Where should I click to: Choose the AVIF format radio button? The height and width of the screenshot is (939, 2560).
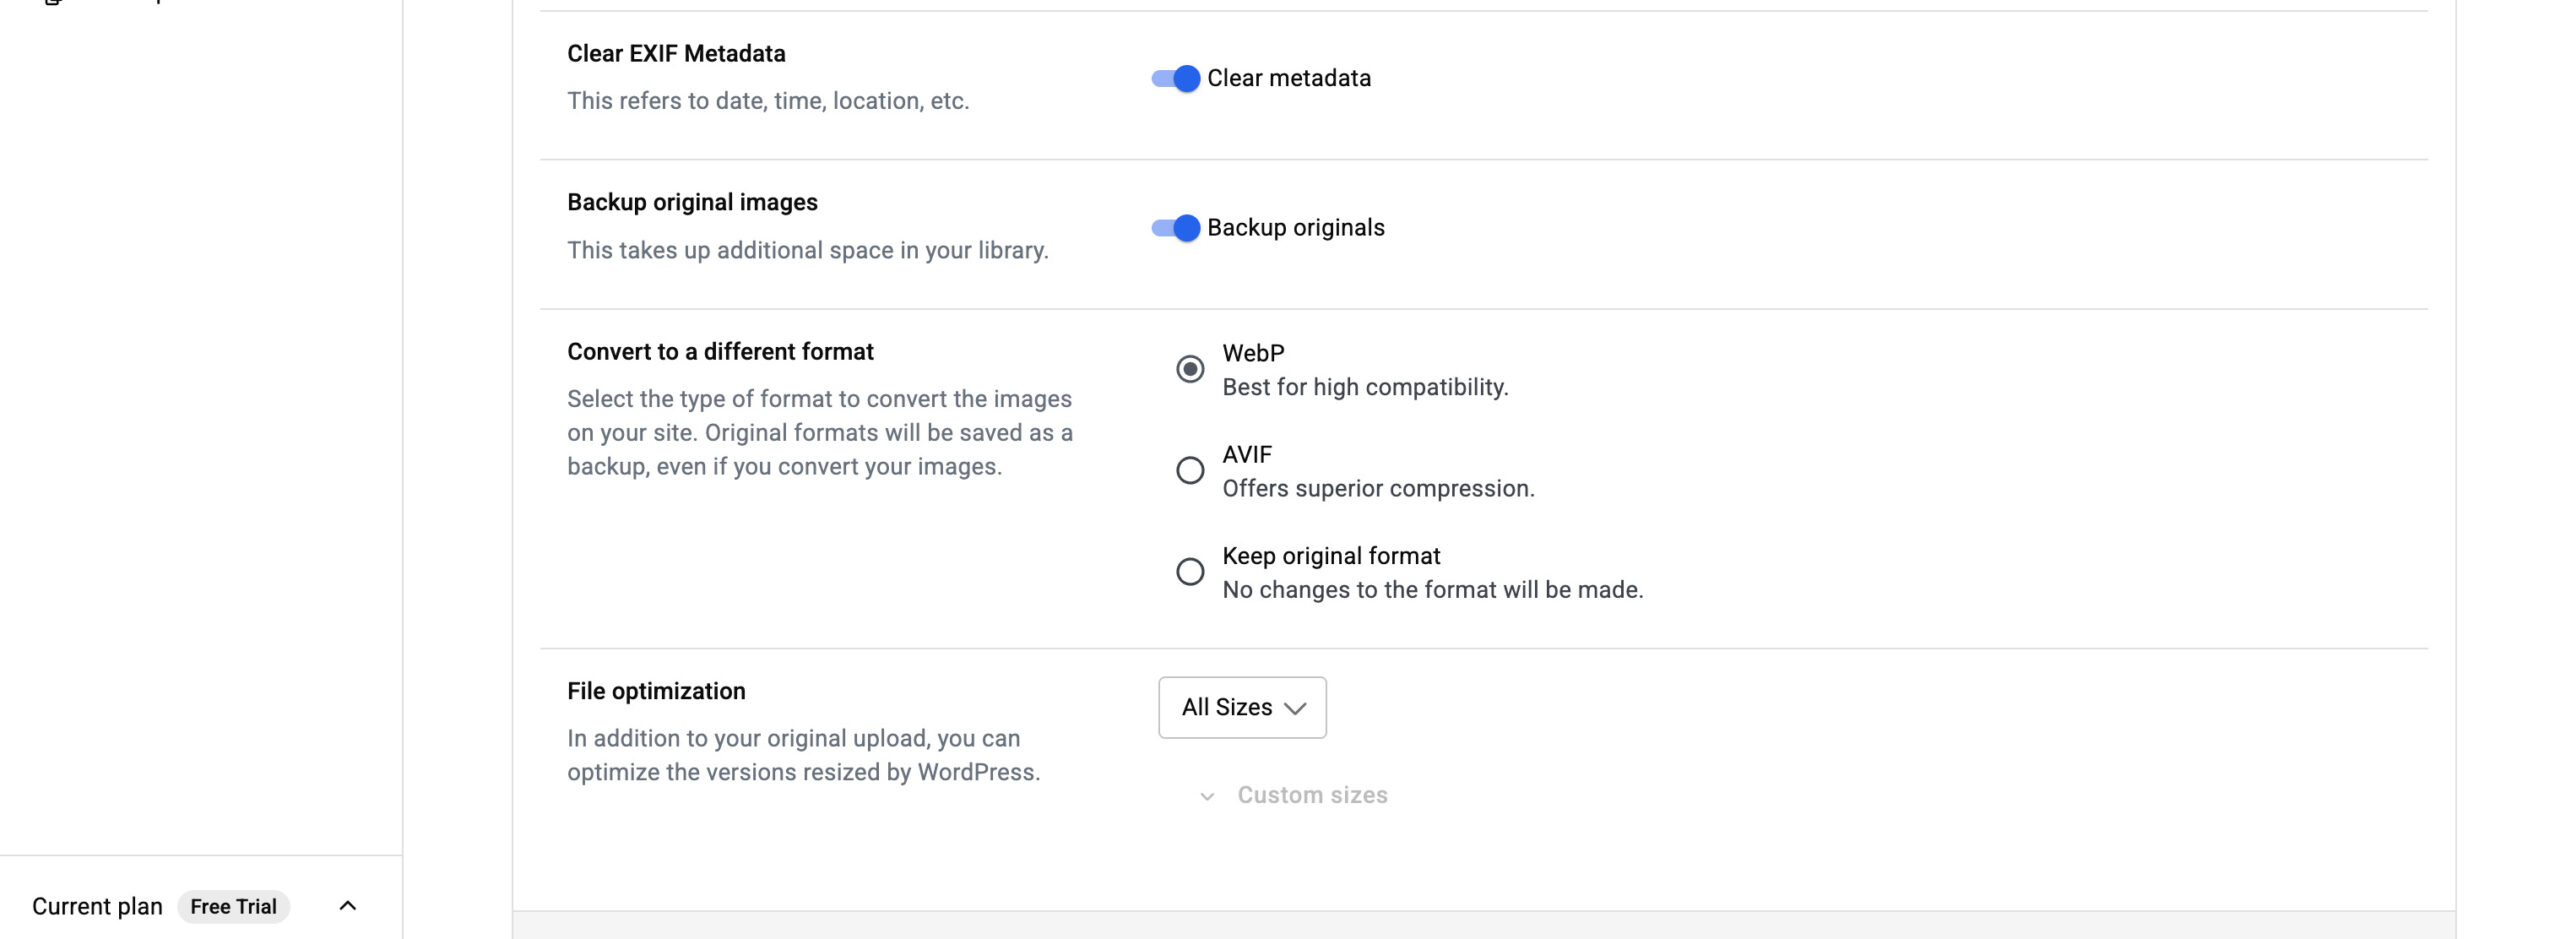click(x=1189, y=471)
